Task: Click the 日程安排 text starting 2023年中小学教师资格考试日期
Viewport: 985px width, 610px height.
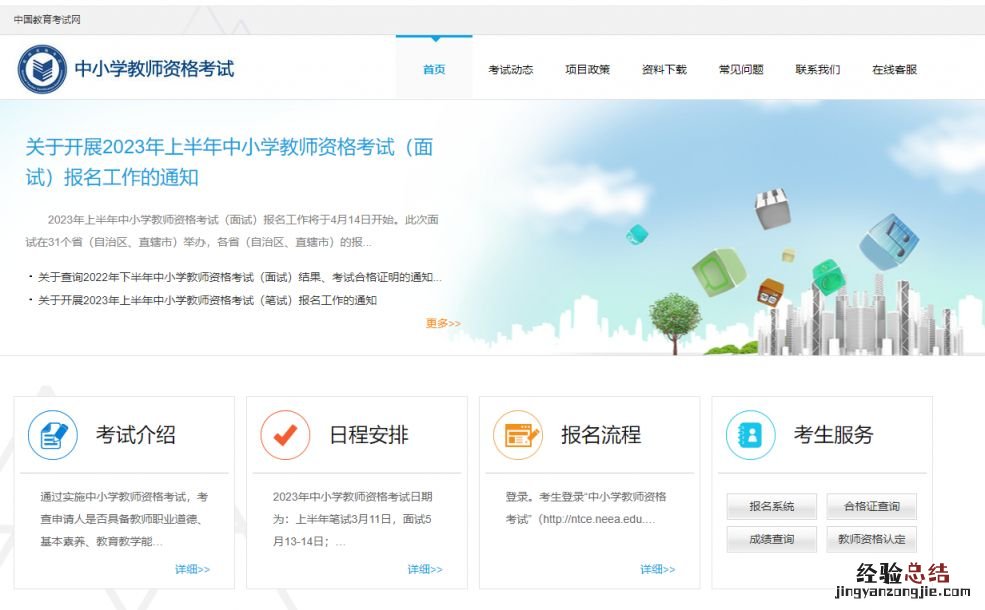Action: click(352, 519)
